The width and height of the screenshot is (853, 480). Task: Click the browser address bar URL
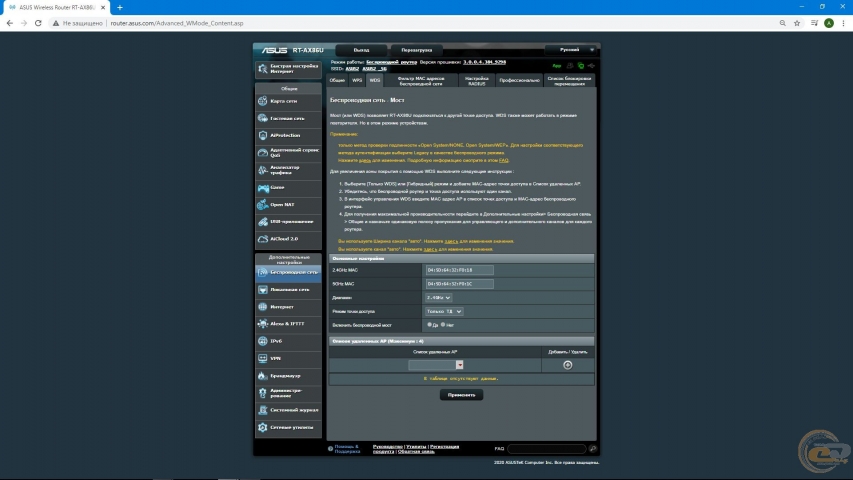177,23
